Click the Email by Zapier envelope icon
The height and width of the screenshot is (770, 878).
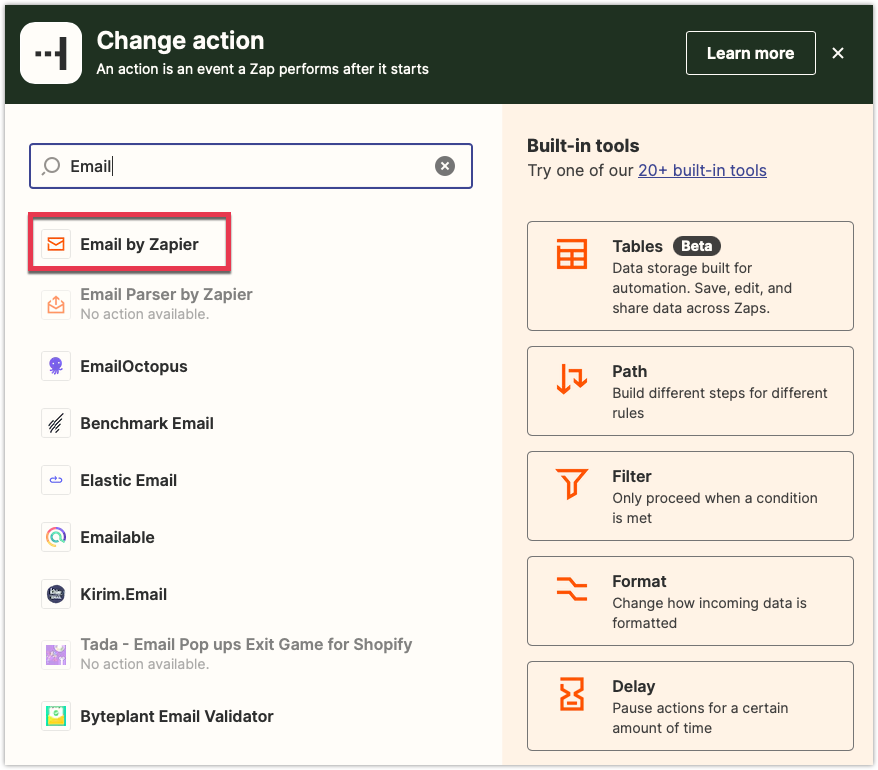[x=56, y=244]
